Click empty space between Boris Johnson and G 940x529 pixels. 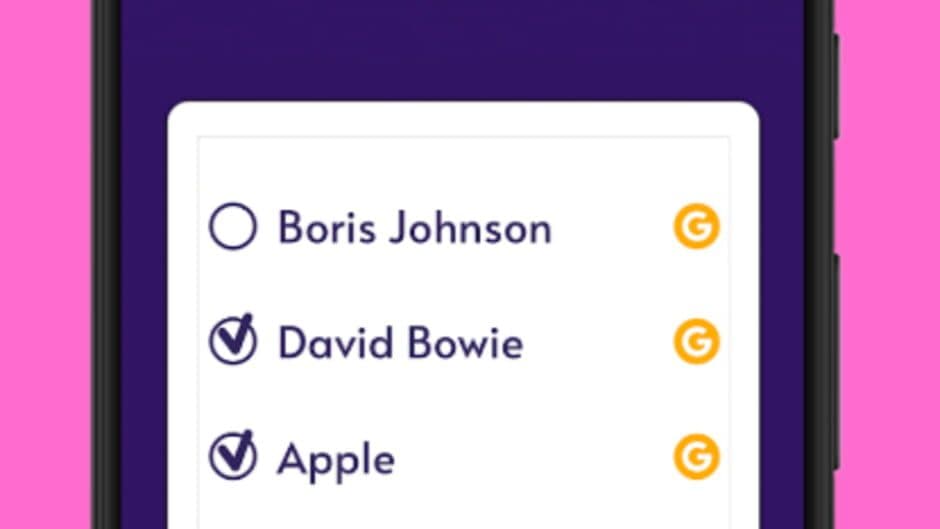click(x=611, y=227)
